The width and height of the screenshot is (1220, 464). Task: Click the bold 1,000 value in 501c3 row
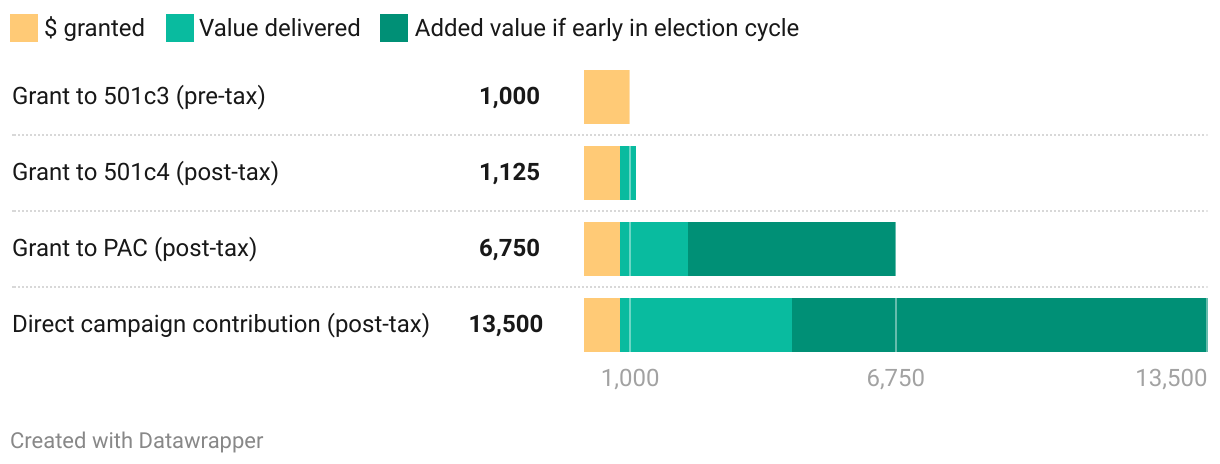(x=509, y=97)
